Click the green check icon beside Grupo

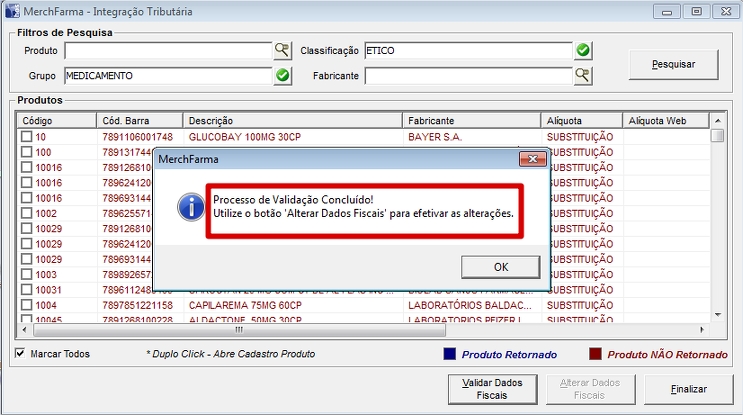coord(282,75)
